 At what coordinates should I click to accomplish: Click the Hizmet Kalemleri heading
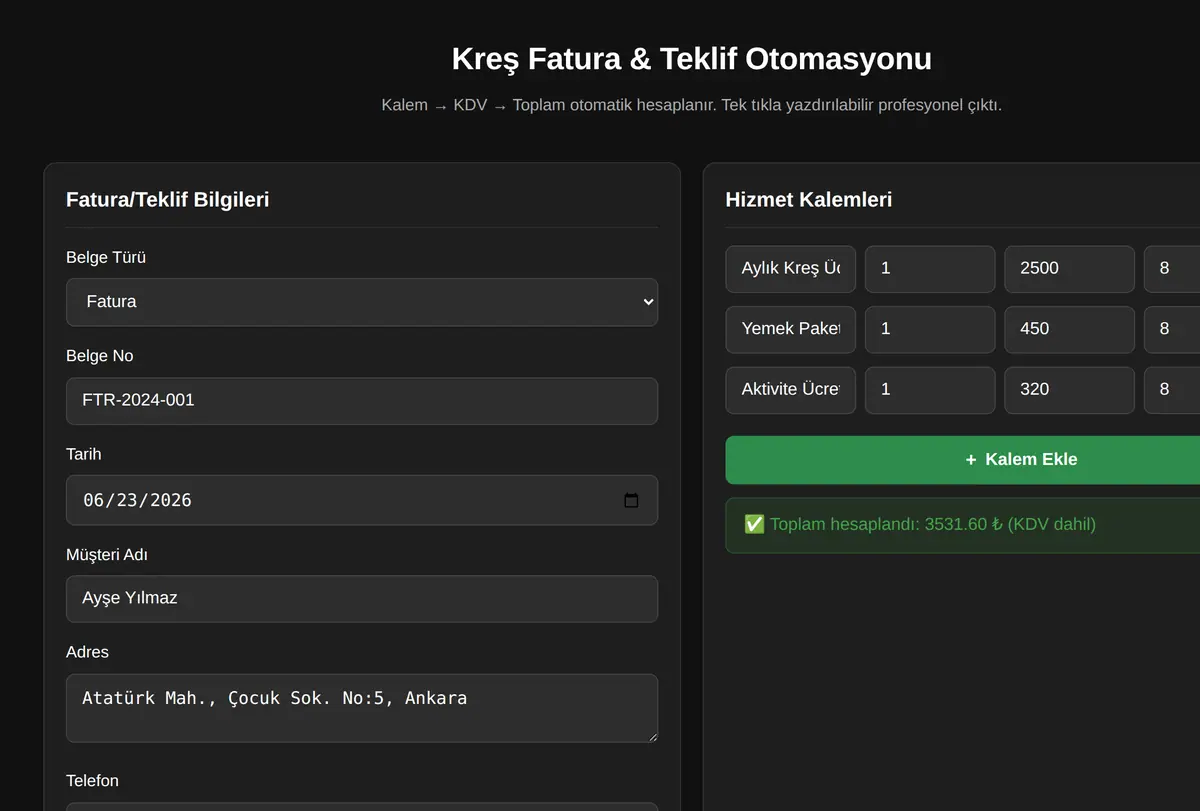tap(808, 199)
